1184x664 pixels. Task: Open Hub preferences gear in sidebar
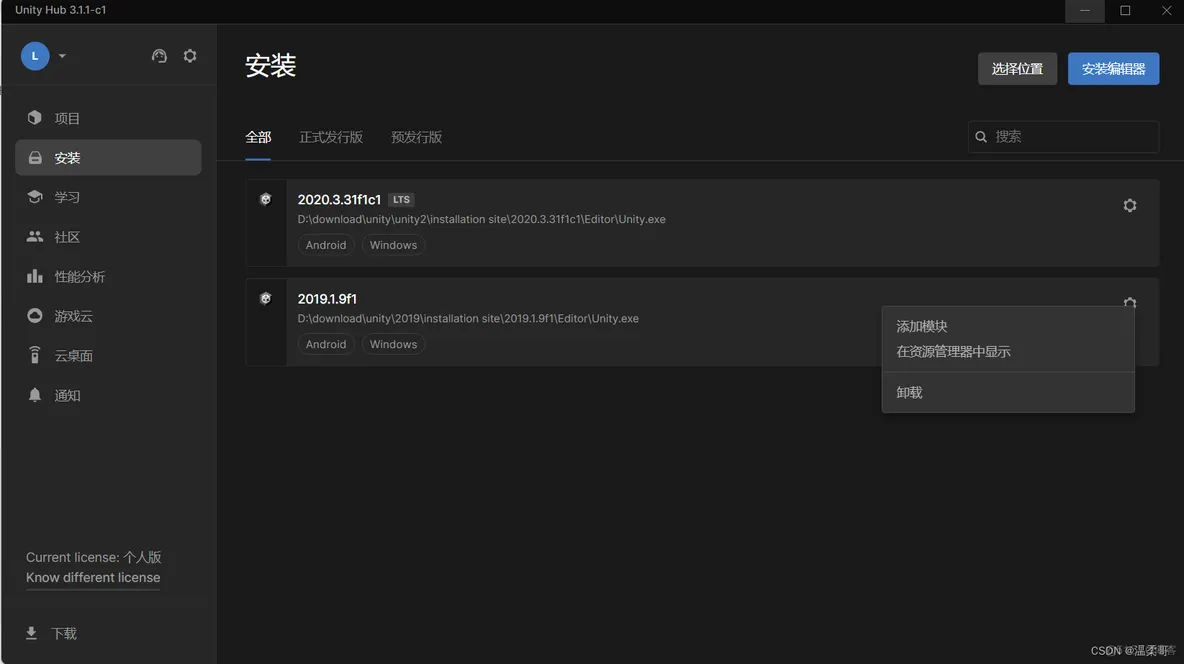click(190, 56)
